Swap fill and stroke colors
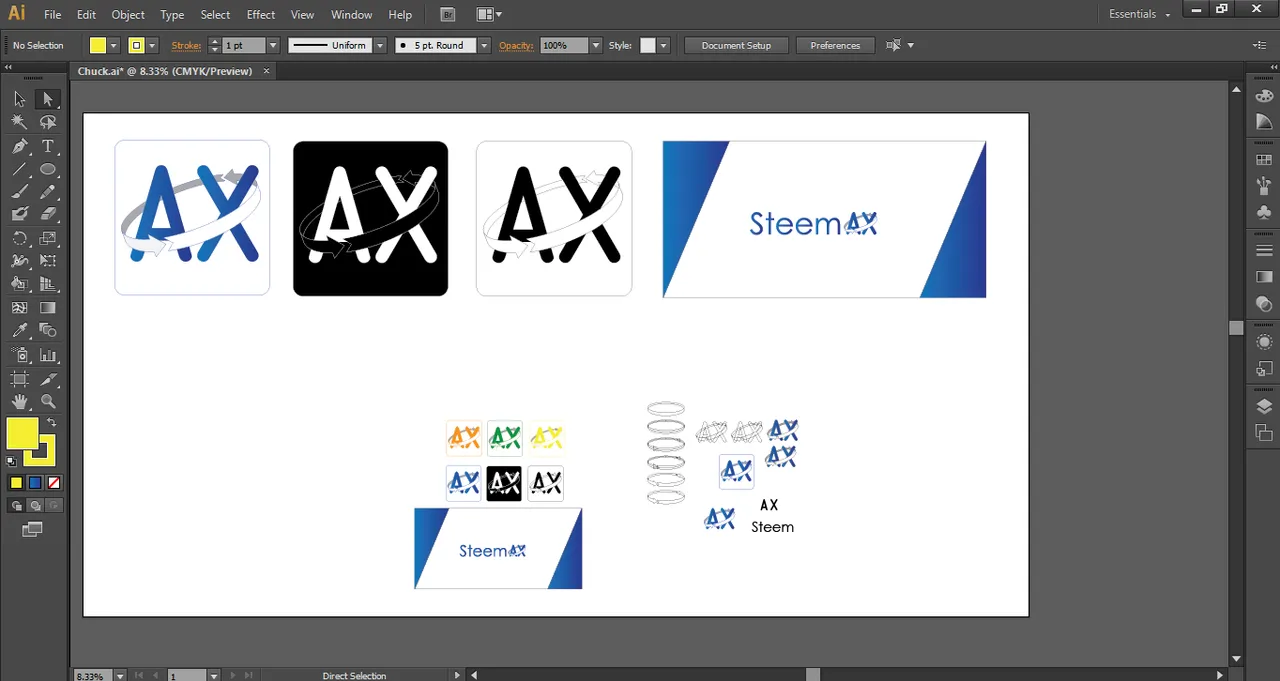This screenshot has height=681, width=1280. [x=51, y=423]
